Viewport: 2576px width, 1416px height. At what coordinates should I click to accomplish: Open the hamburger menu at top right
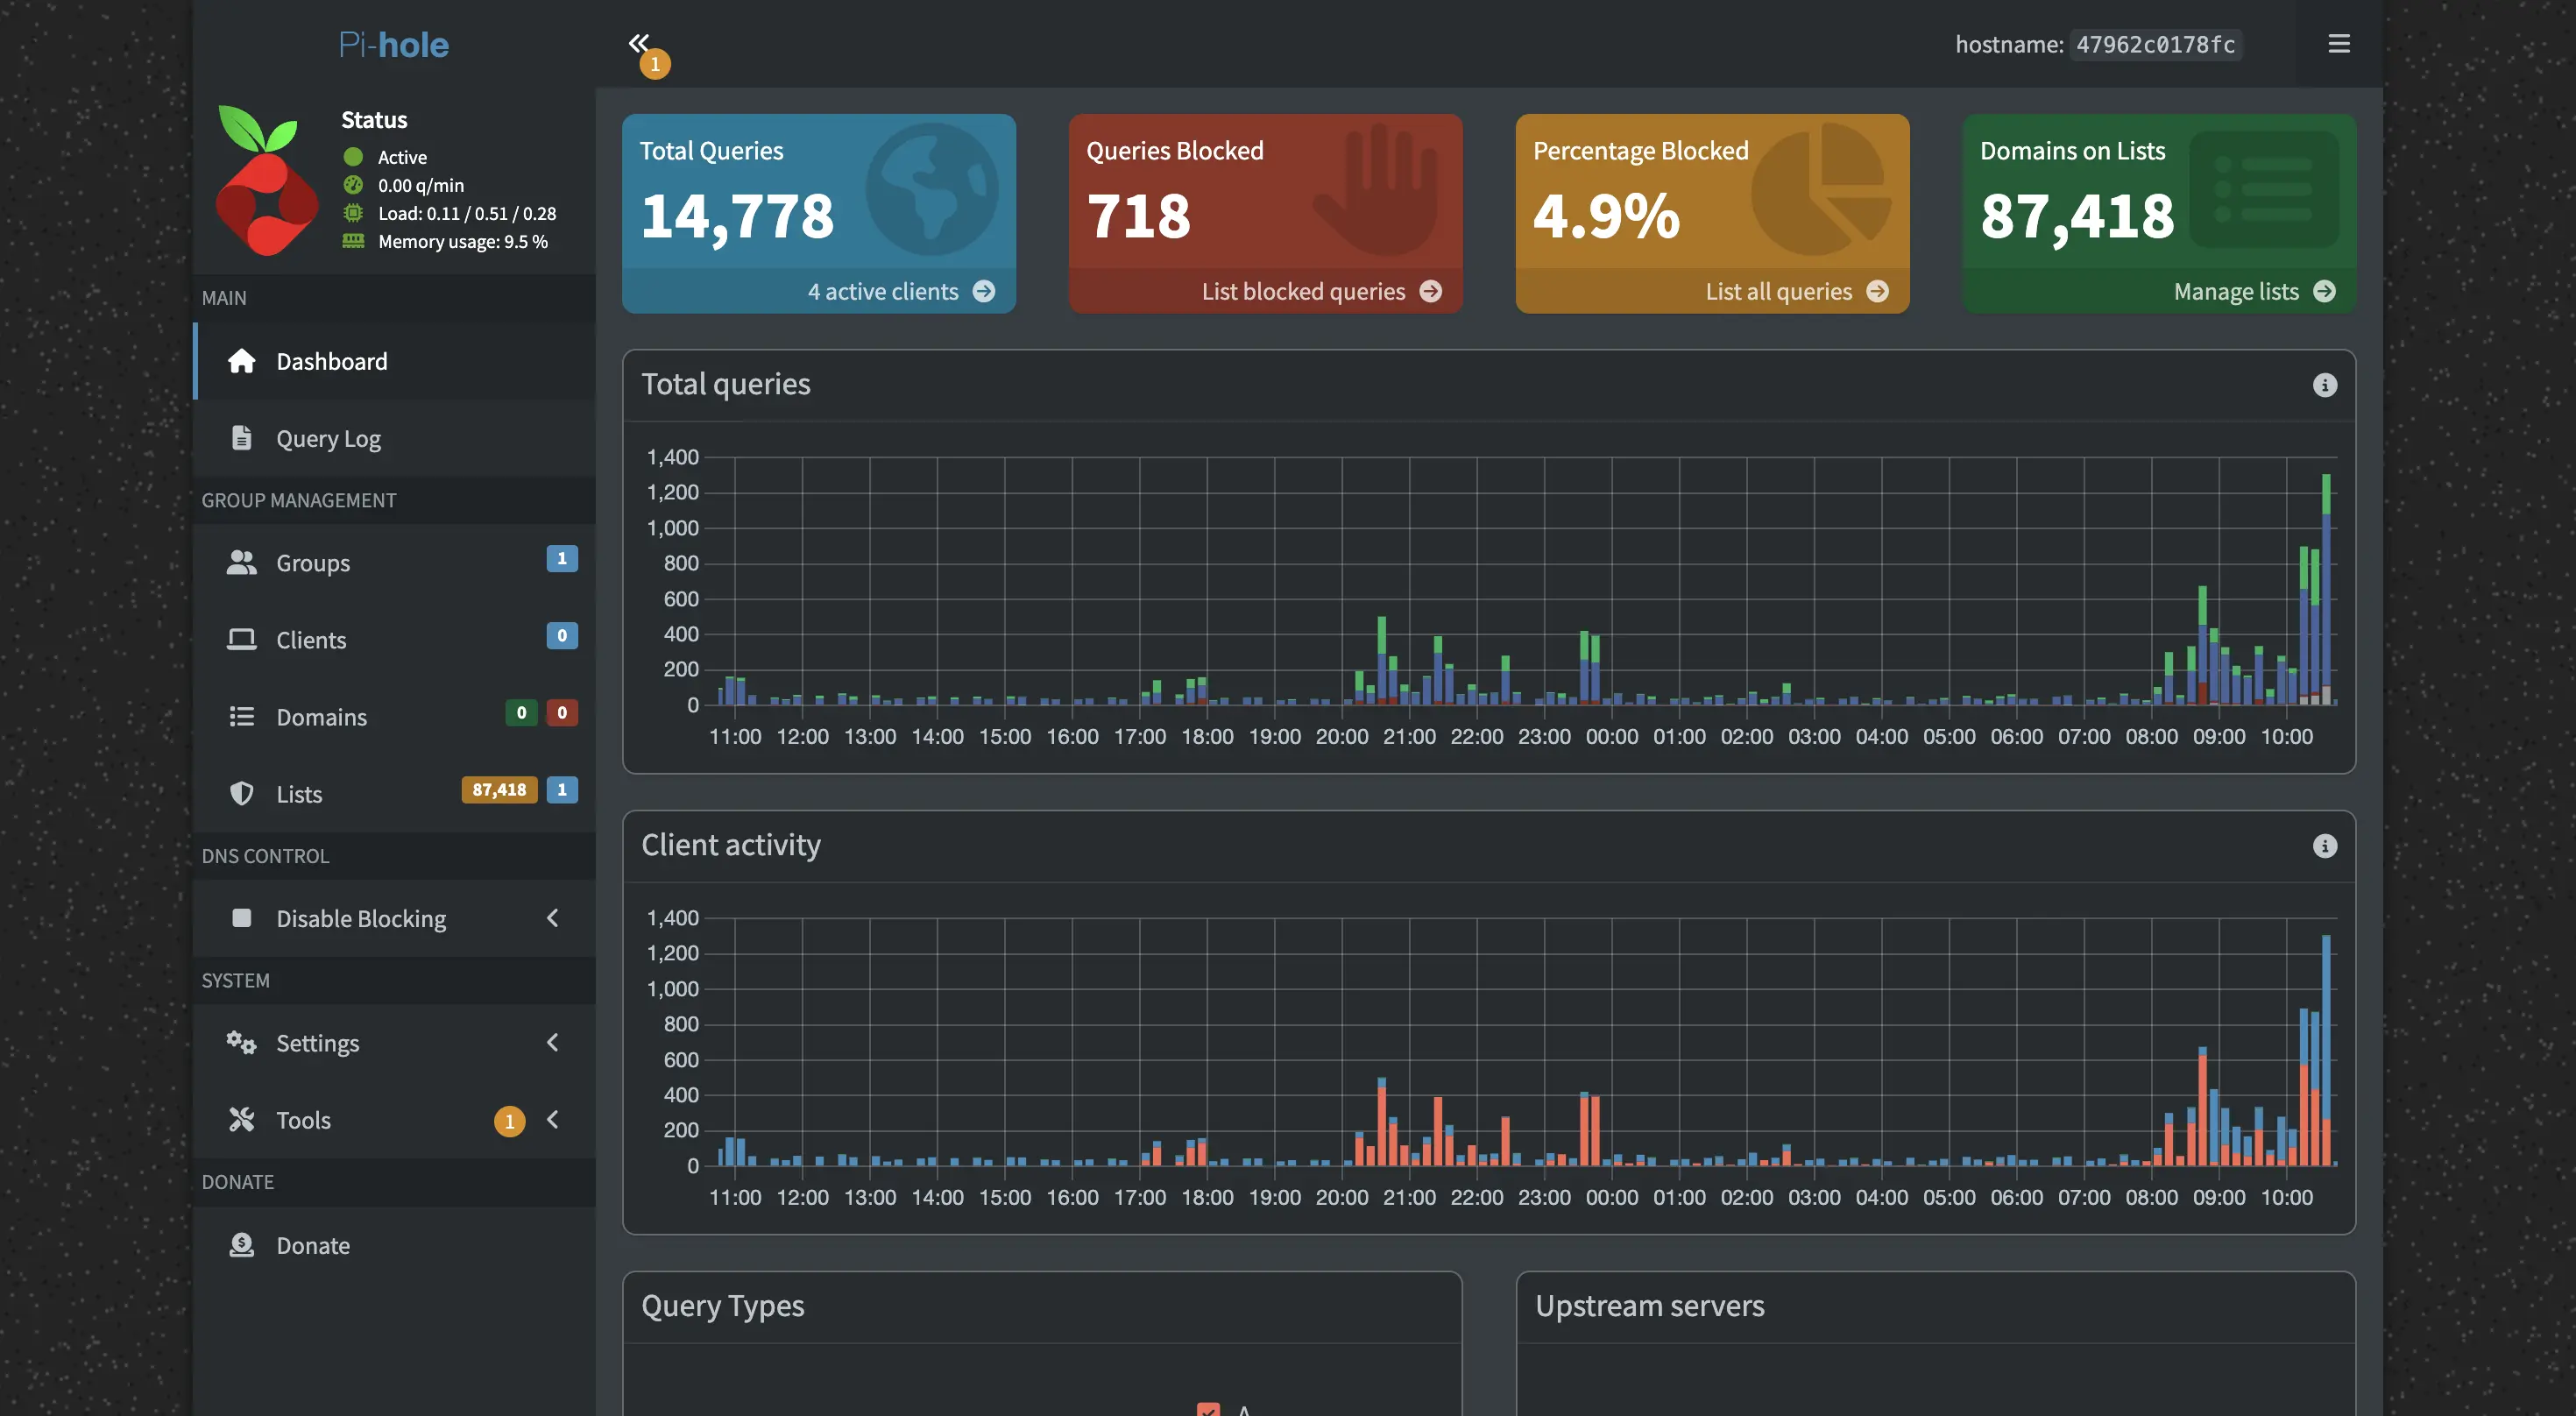(x=2339, y=43)
